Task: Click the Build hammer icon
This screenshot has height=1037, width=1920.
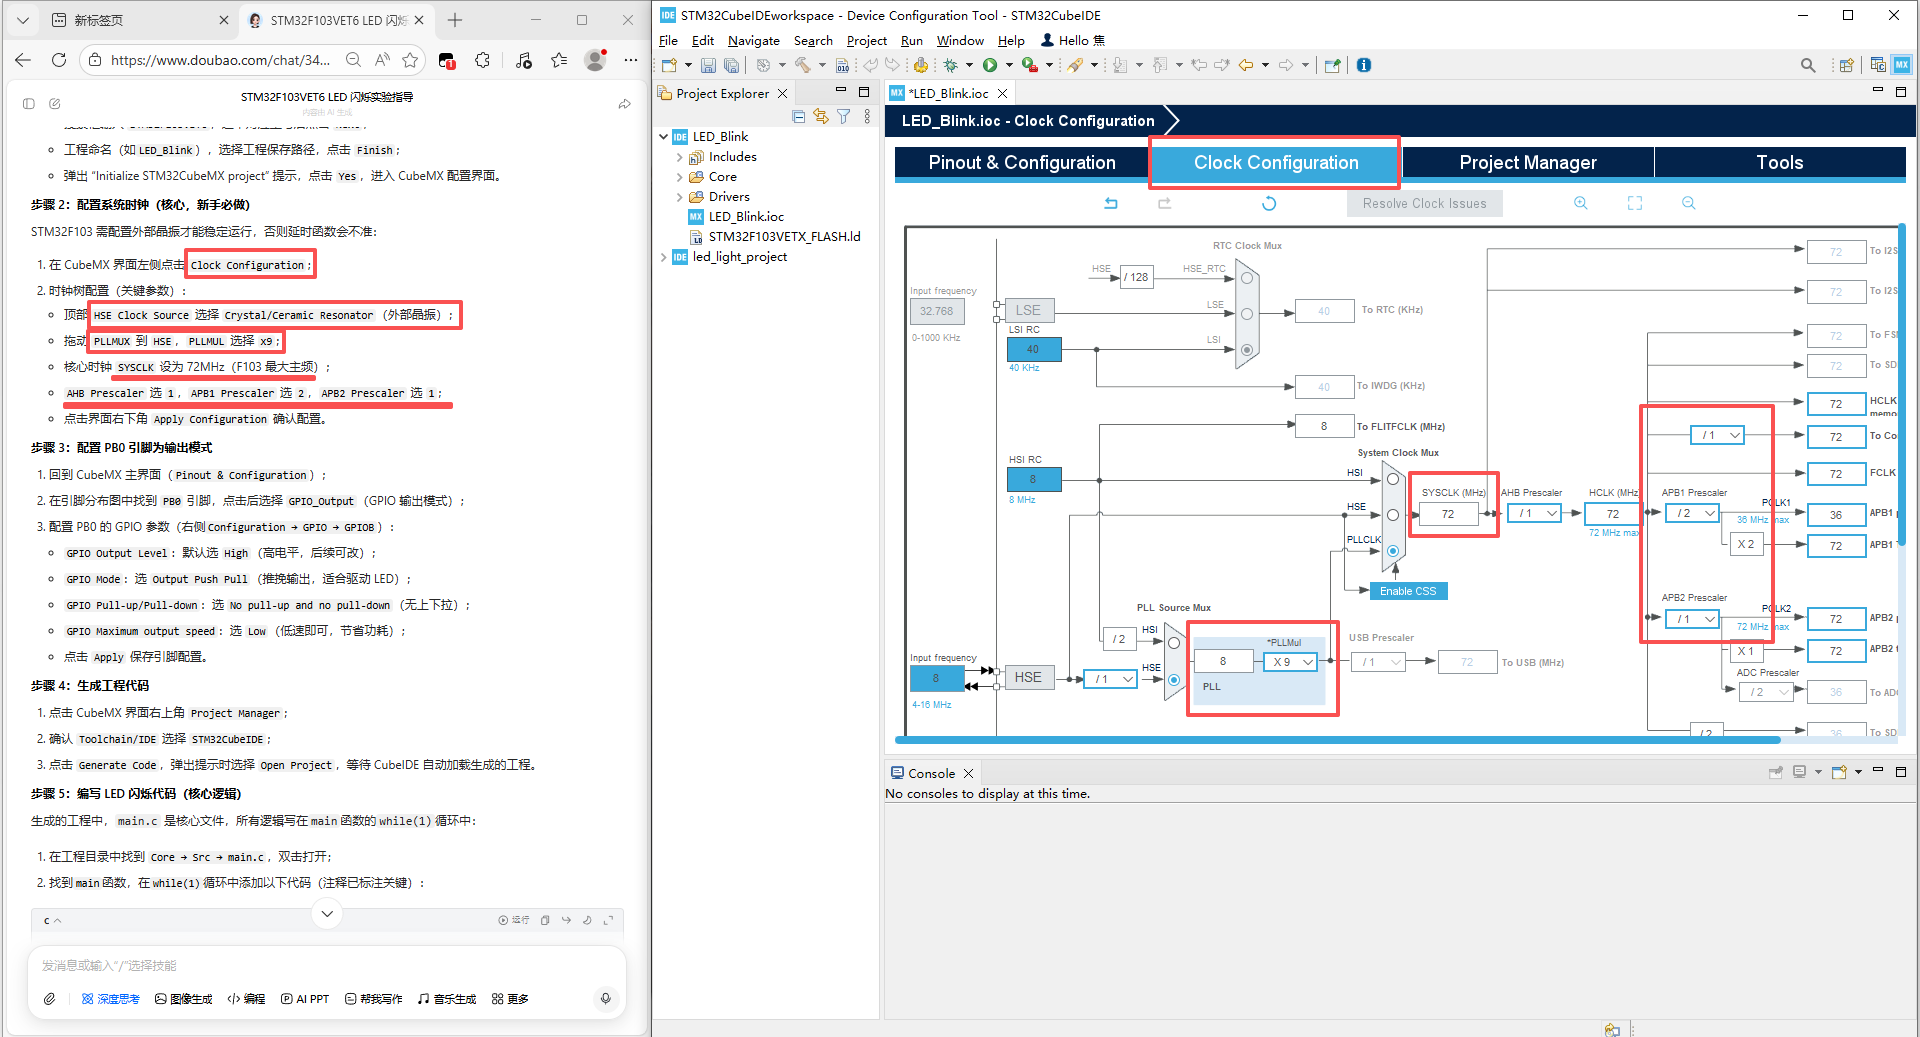Action: [802, 65]
